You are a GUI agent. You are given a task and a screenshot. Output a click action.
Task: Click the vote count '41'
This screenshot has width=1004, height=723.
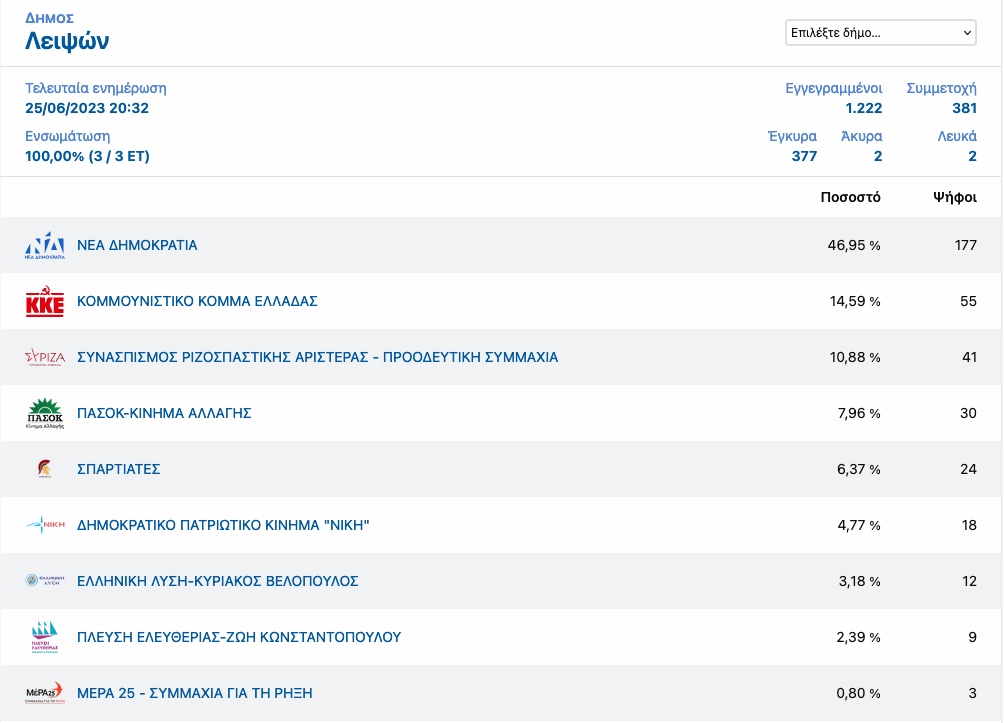tap(969, 357)
